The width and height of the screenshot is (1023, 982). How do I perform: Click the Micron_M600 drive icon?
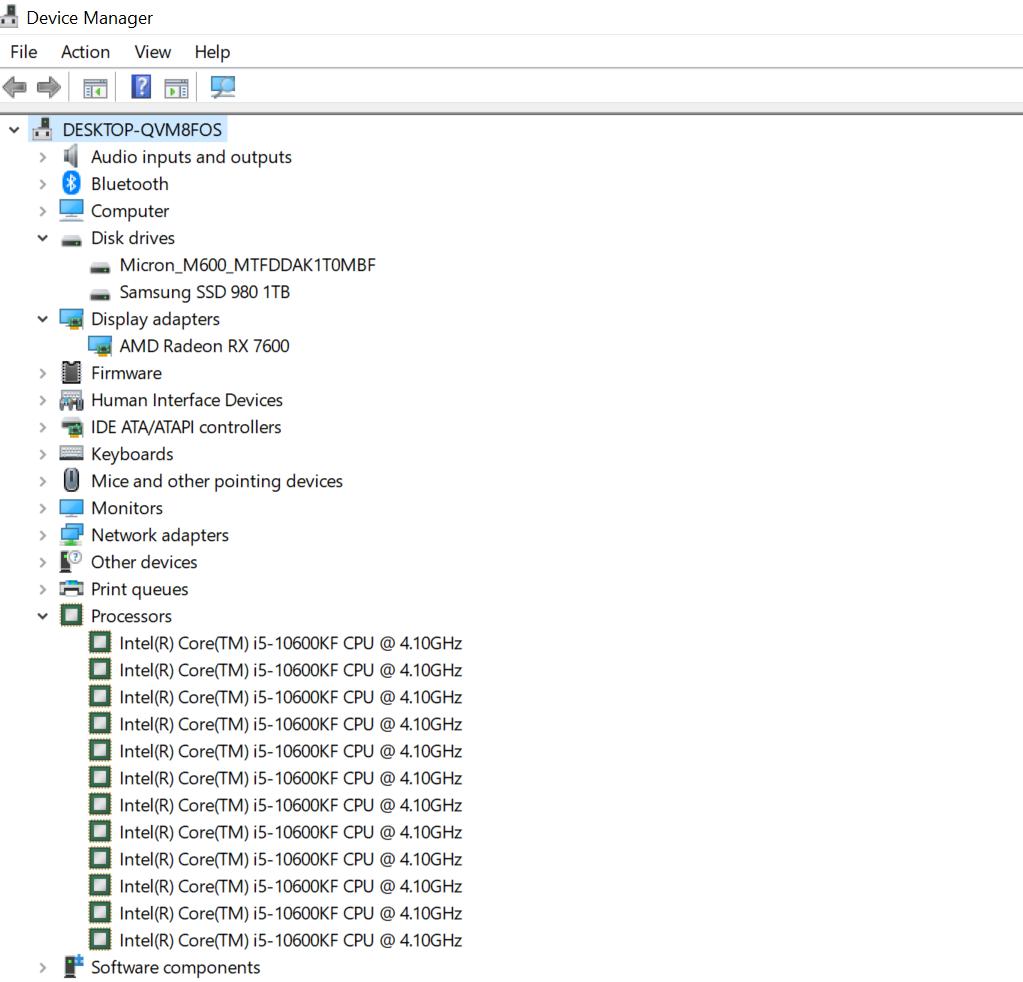pyautogui.click(x=100, y=267)
